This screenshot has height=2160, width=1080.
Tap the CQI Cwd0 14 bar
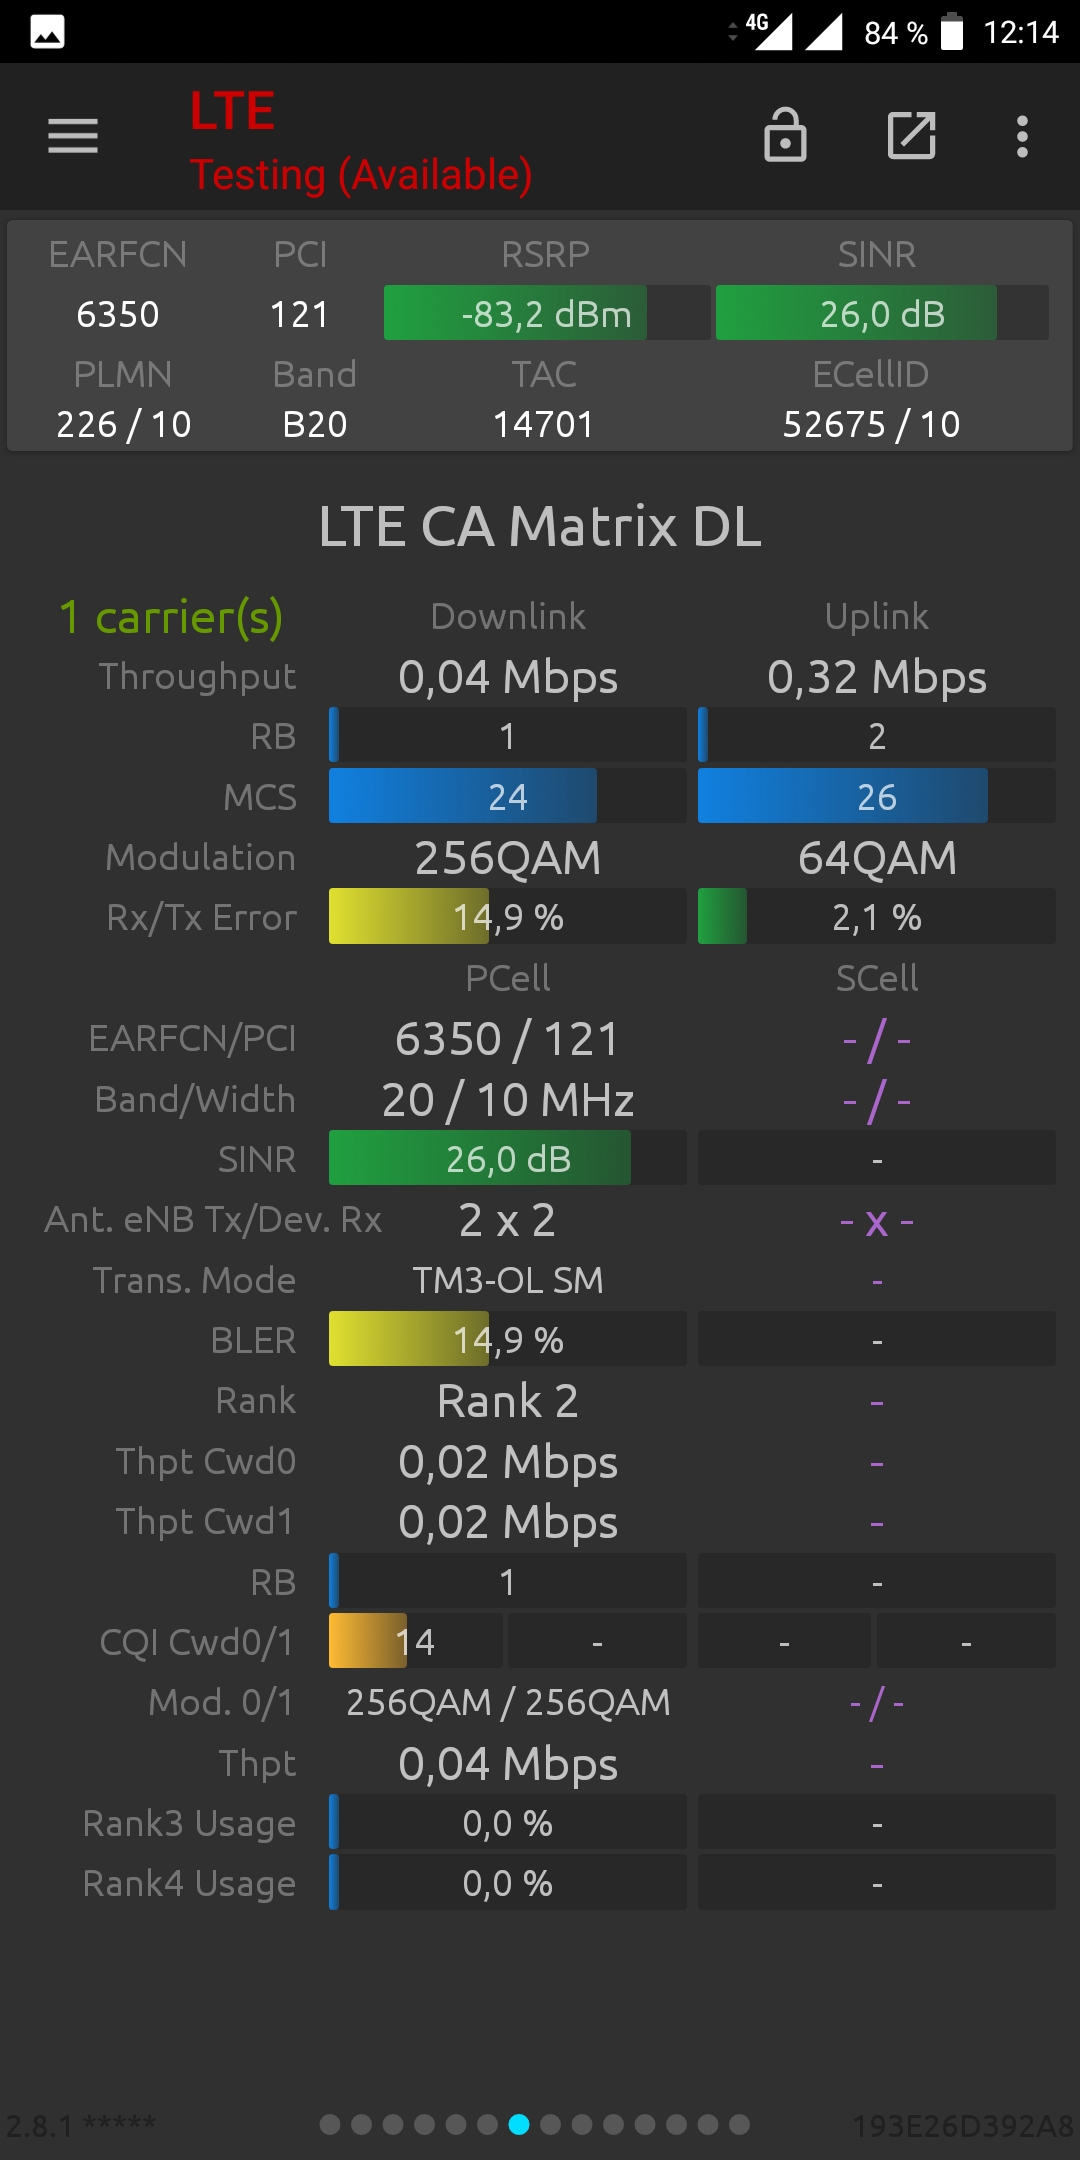[x=416, y=1641]
